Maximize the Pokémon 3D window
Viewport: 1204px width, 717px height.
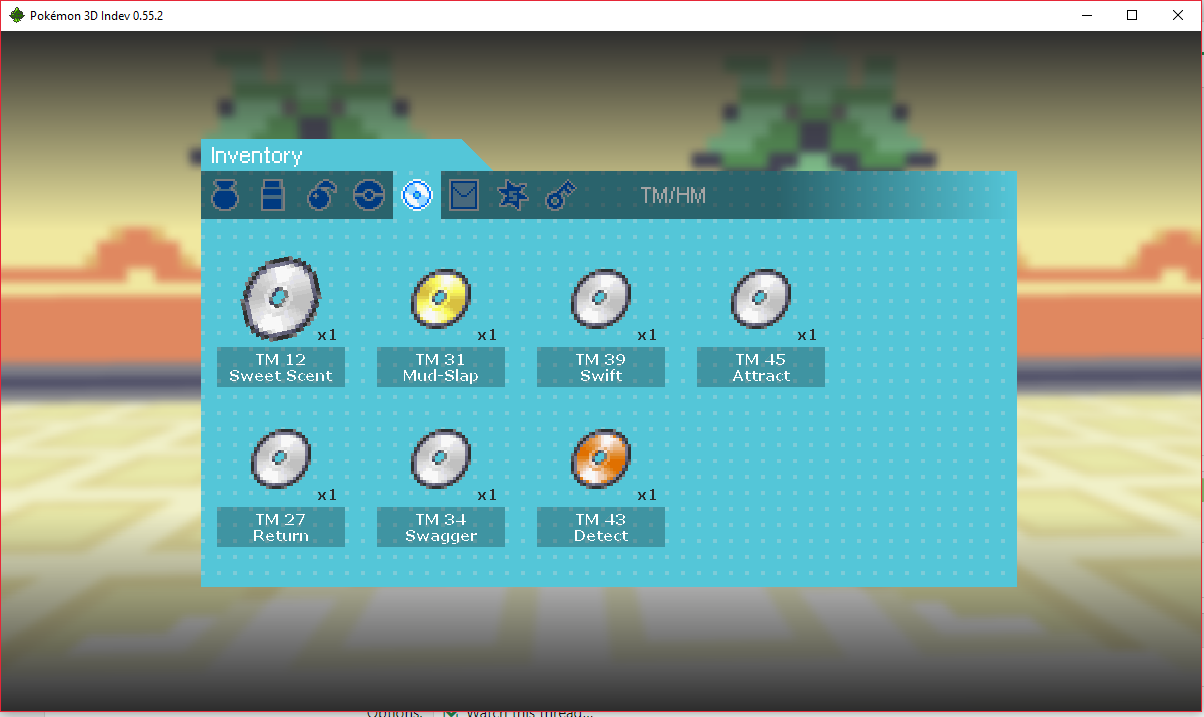pyautogui.click(x=1132, y=15)
